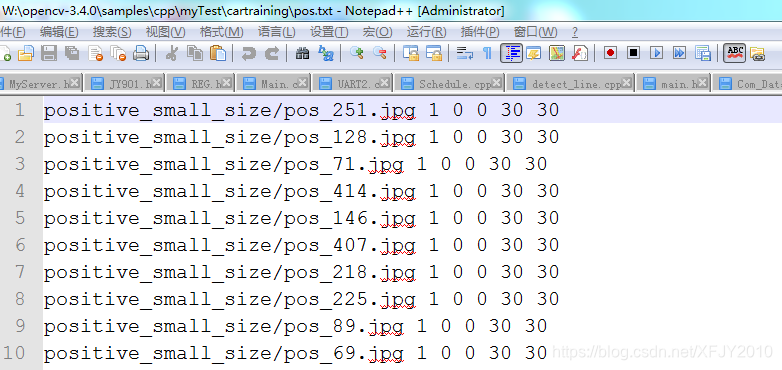Open the 设置(T) menu
782x370 pixels.
coord(329,32)
